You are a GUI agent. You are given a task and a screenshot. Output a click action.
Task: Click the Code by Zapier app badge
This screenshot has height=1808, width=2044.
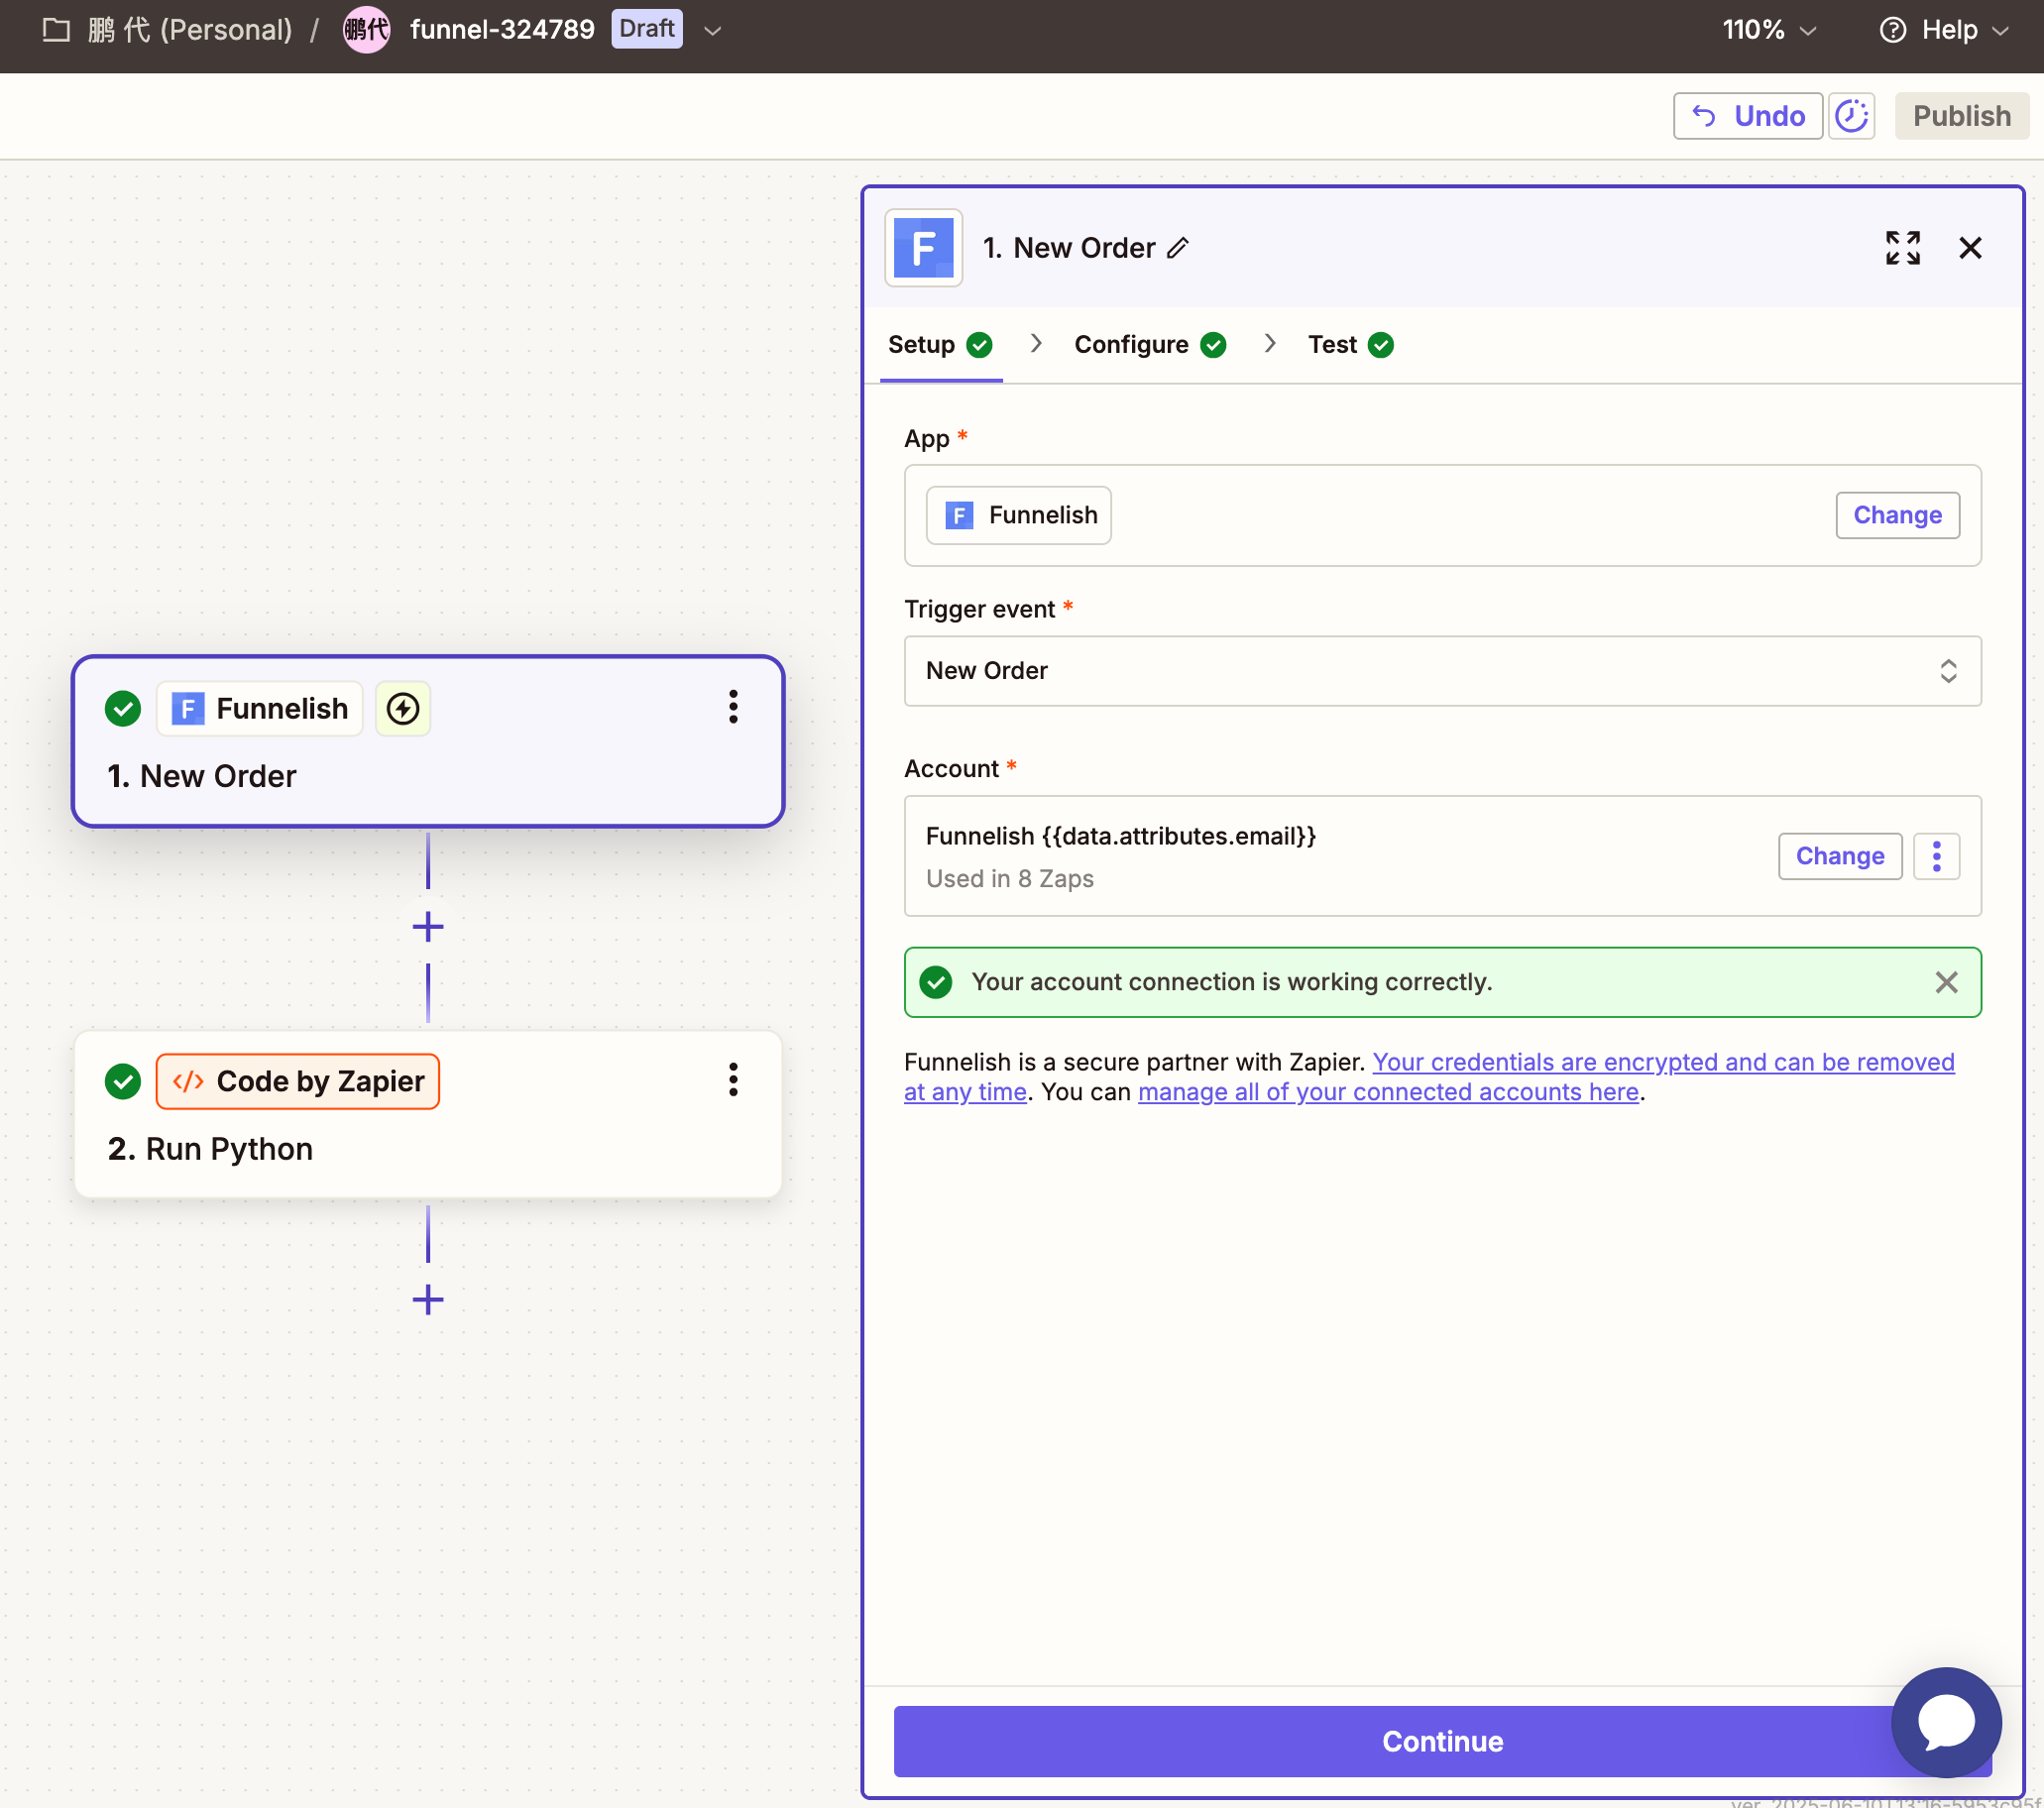pos(298,1081)
